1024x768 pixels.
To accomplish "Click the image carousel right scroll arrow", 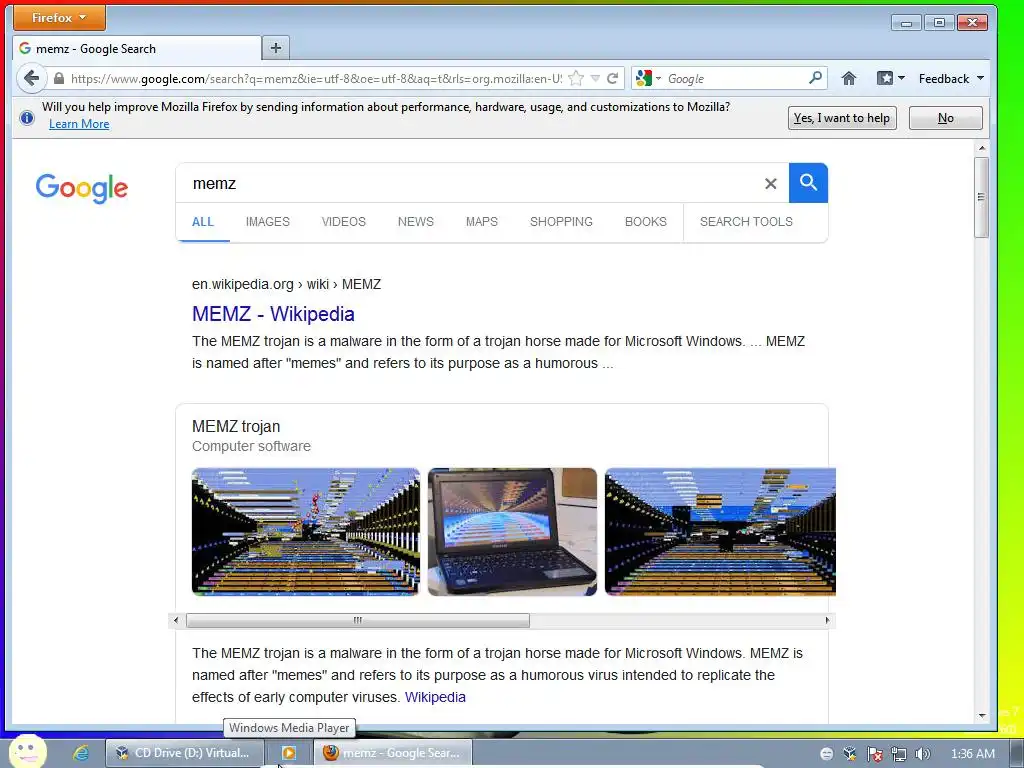I will pyautogui.click(x=827, y=620).
